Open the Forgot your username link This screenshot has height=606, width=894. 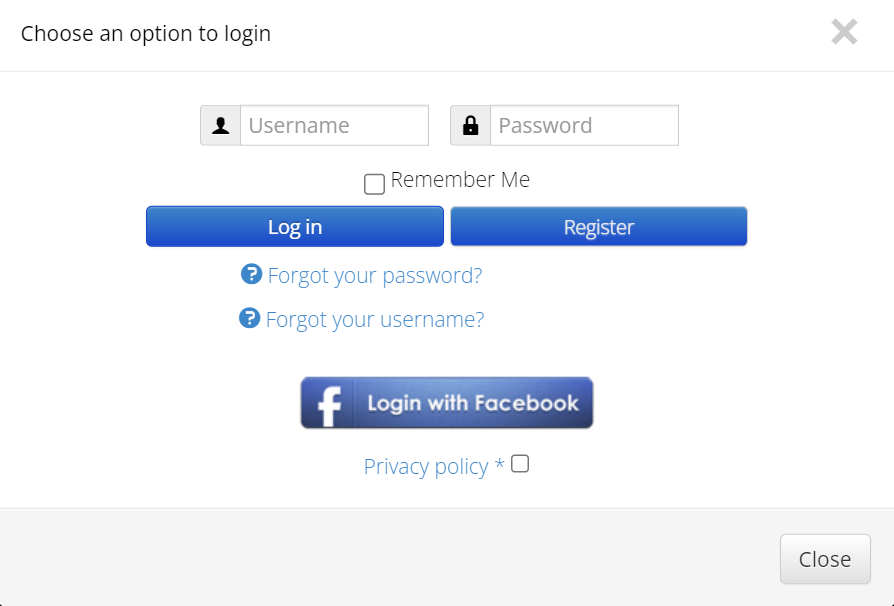pyautogui.click(x=373, y=319)
